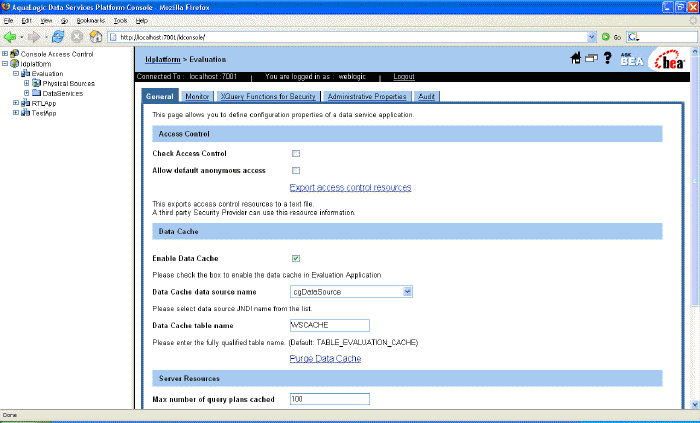Screen dimensions: 700x423
Task: Click the Purge Data Cache link
Action: click(x=325, y=359)
